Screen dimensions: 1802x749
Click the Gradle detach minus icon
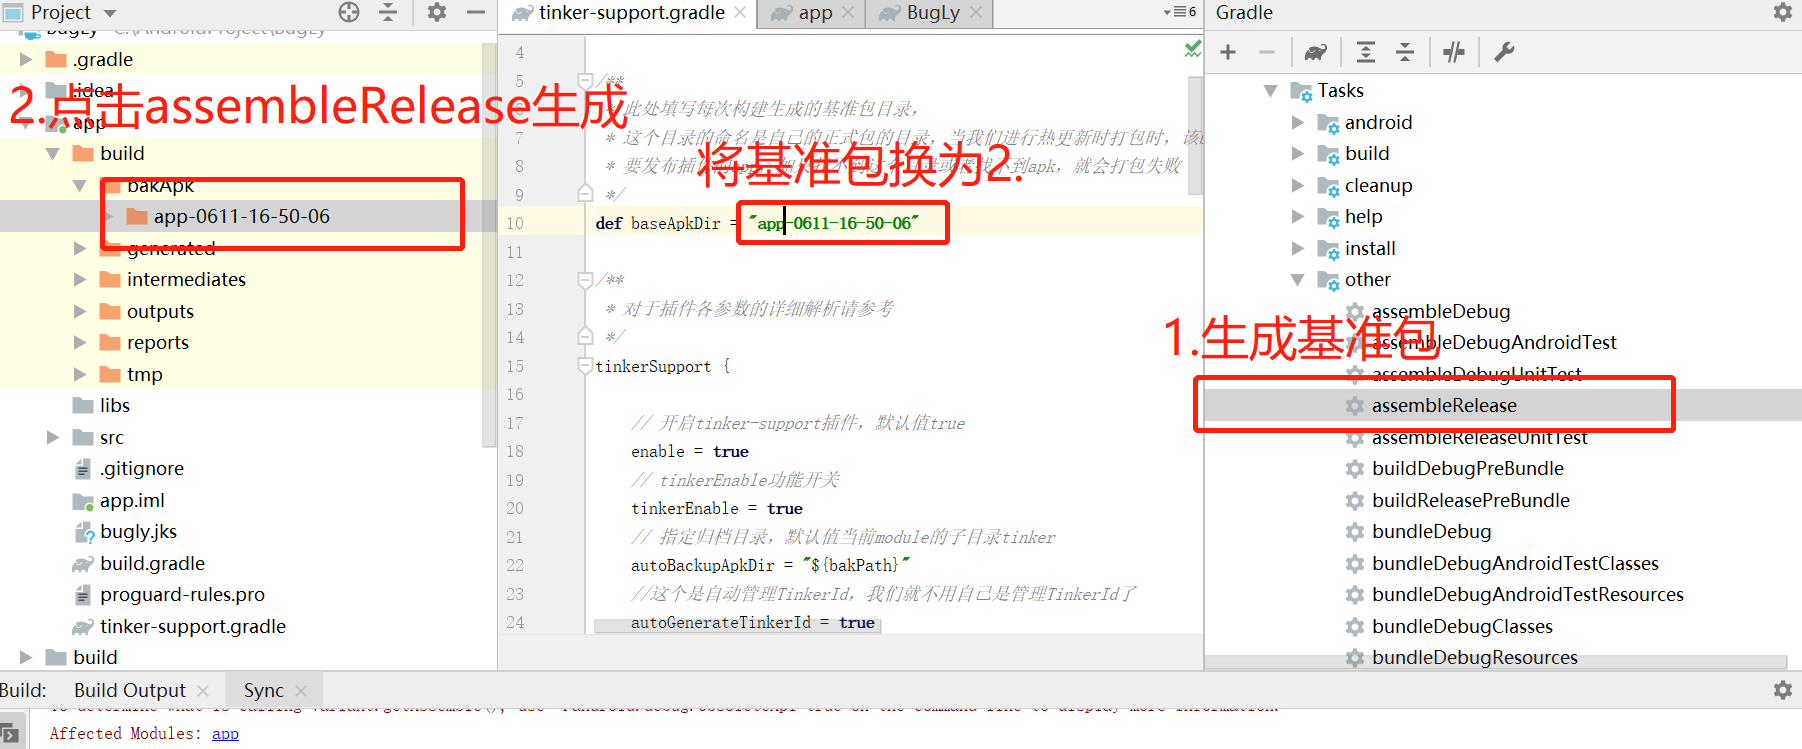(1267, 52)
